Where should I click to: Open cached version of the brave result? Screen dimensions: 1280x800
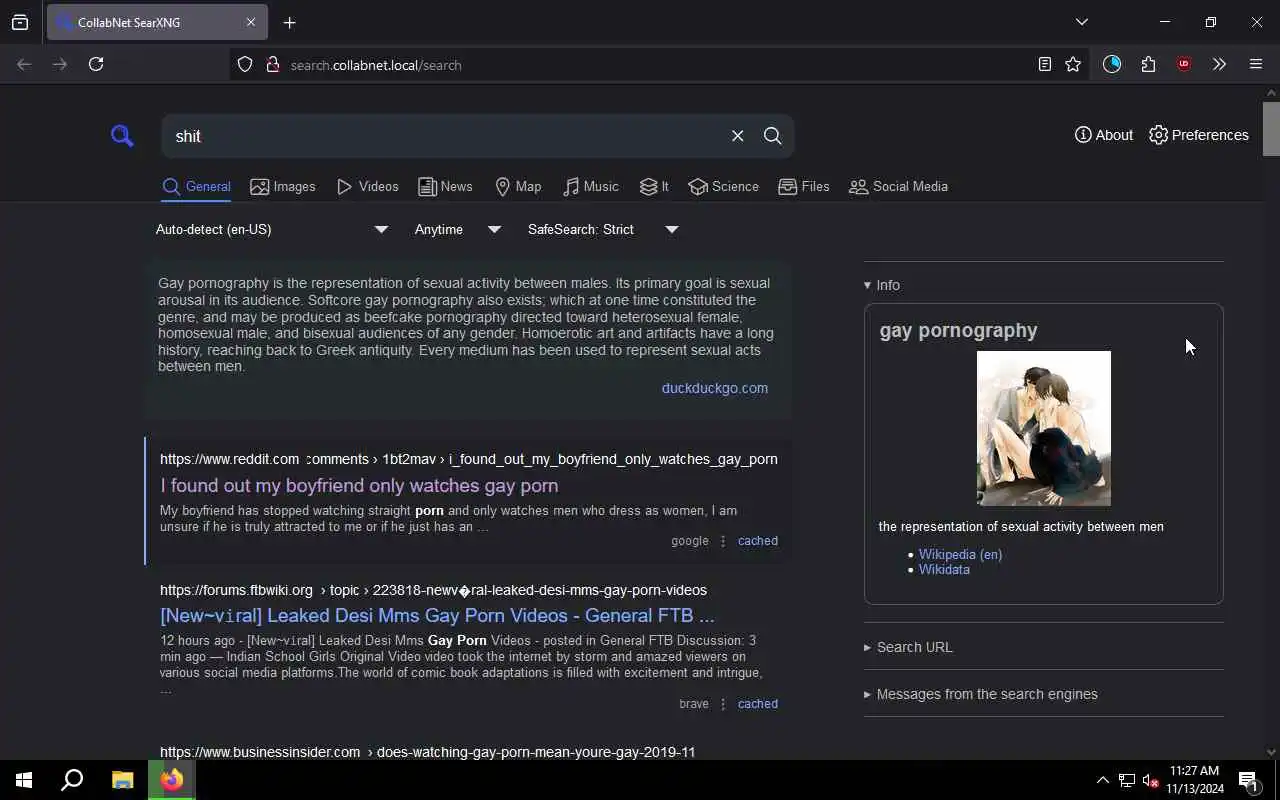[x=757, y=704]
